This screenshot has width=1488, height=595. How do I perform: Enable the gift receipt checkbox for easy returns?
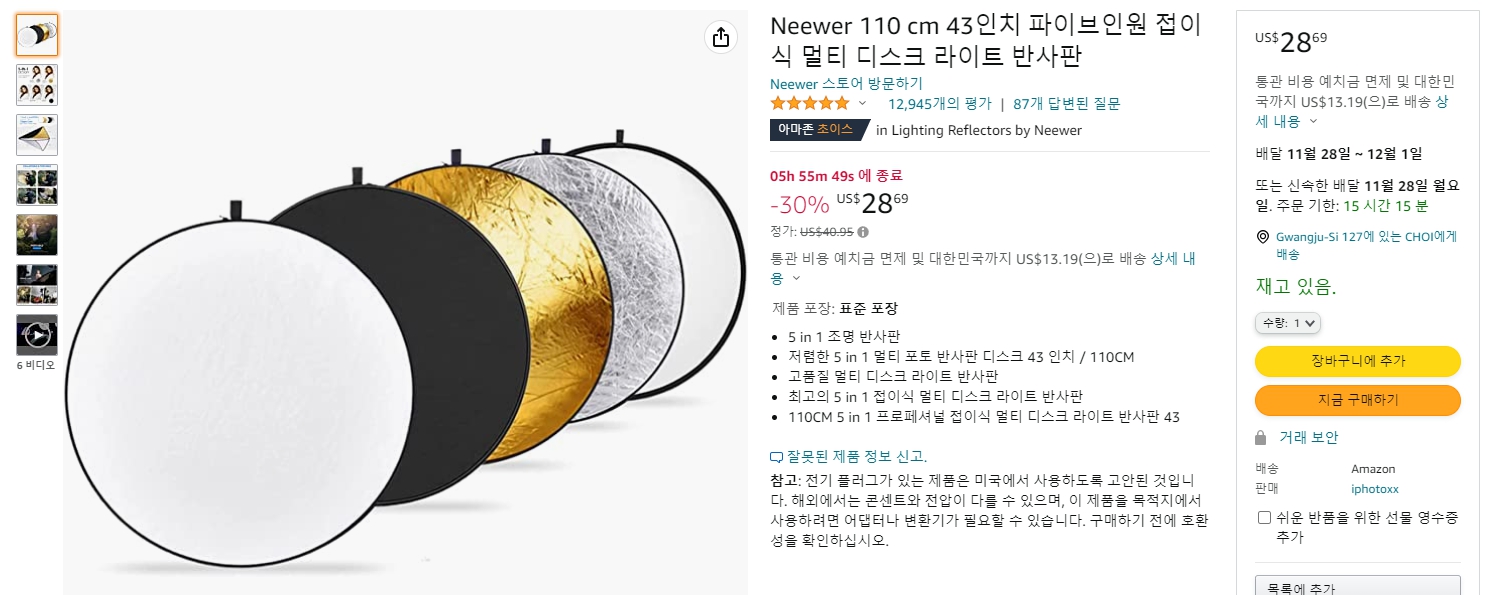click(x=1263, y=516)
